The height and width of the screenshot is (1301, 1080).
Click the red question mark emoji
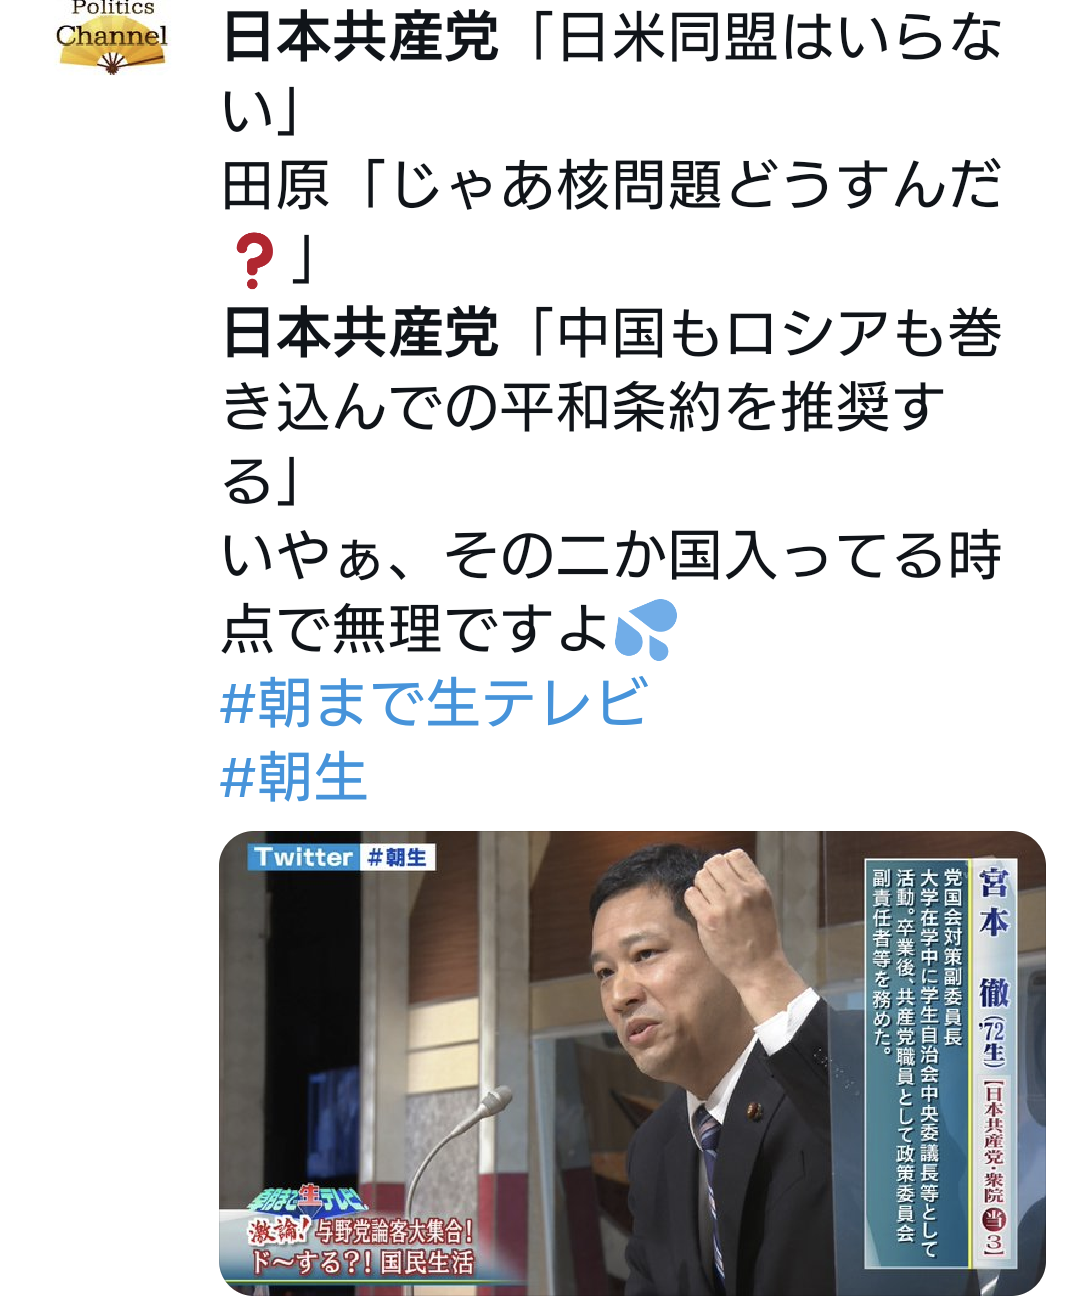[x=252, y=260]
